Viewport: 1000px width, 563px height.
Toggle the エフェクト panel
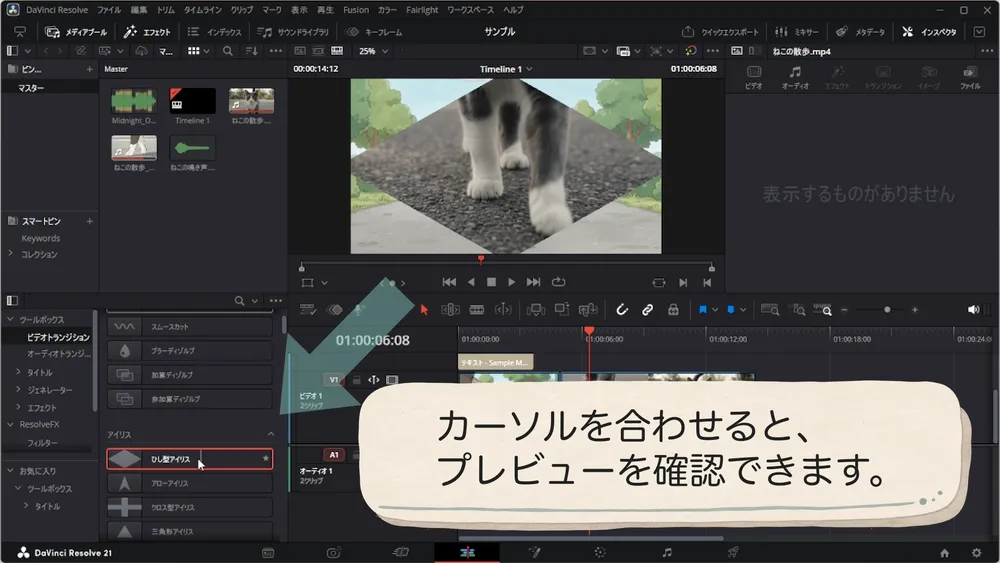[x=147, y=32]
